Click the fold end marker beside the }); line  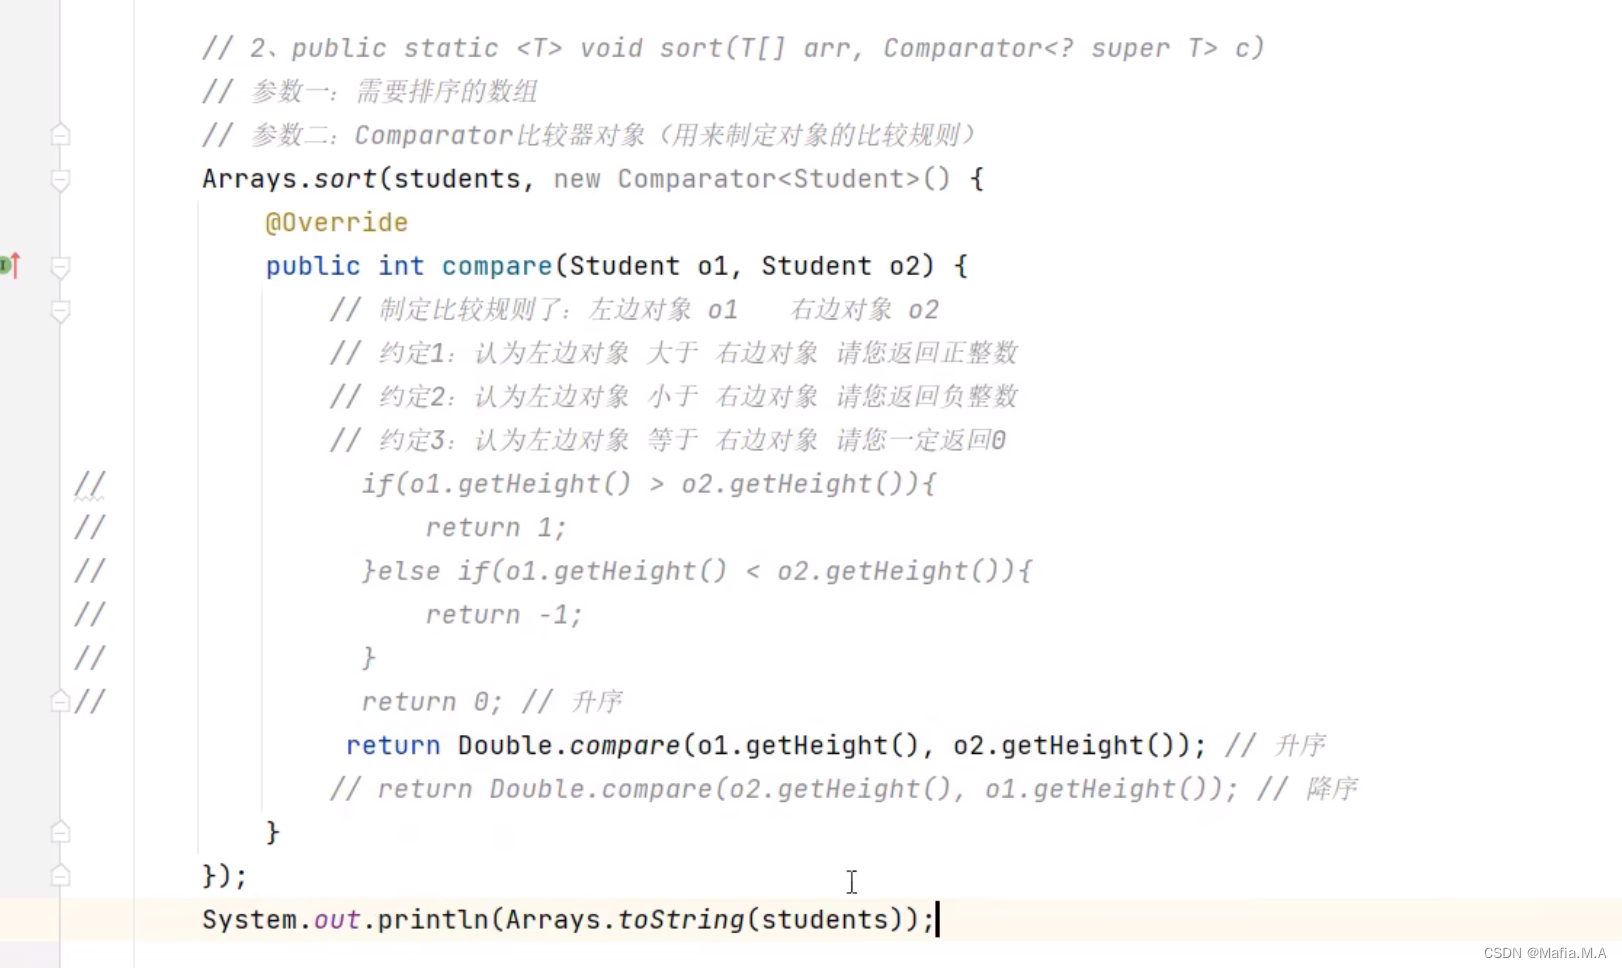(x=60, y=876)
